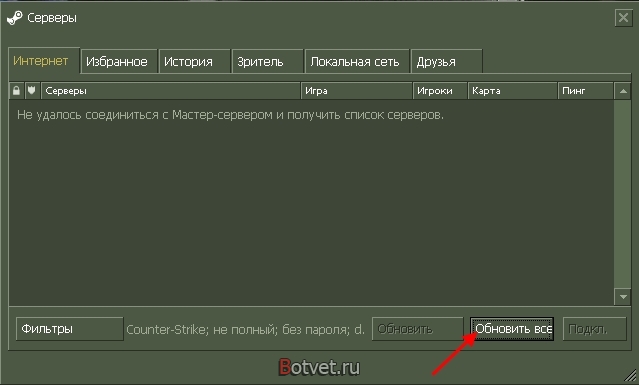This screenshot has height=385, width=639.
Task: Click the Подкл. connect button
Action: point(595,329)
